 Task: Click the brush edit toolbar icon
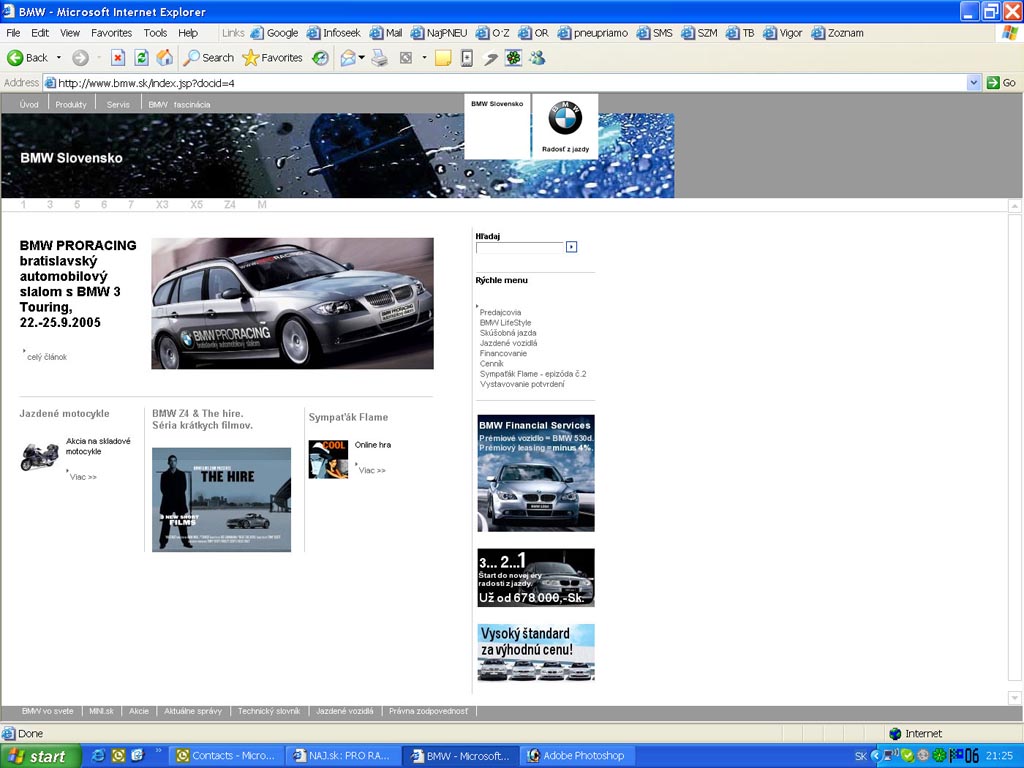[x=490, y=58]
